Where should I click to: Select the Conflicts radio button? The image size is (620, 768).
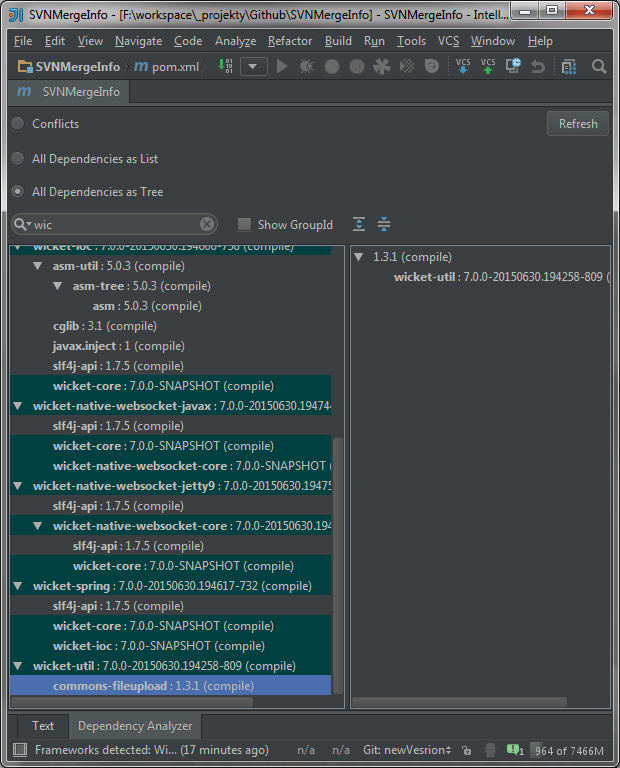[18, 123]
